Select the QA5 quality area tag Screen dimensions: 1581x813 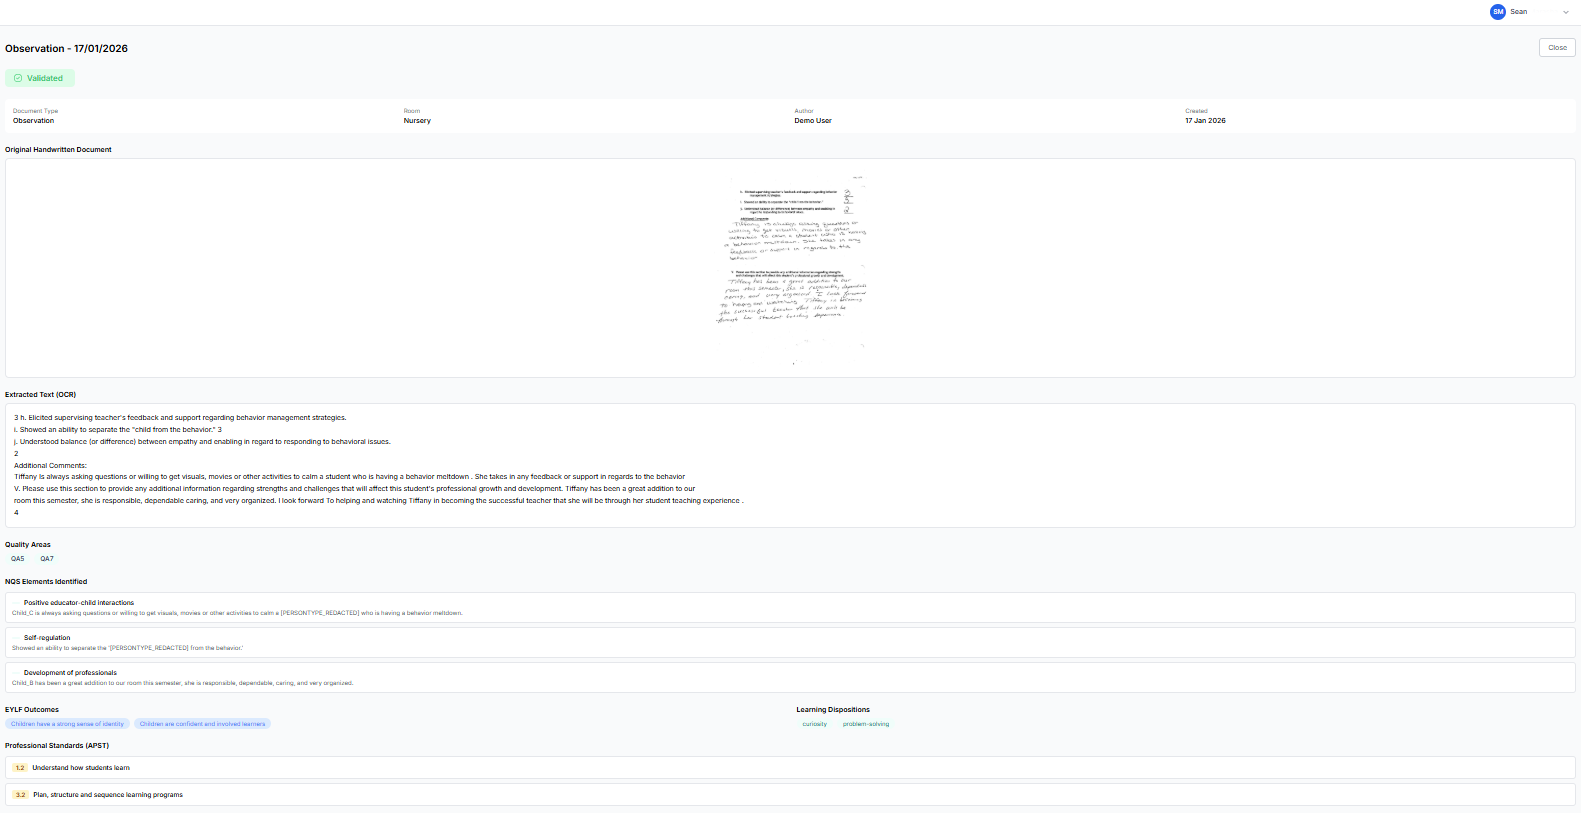[x=18, y=559]
